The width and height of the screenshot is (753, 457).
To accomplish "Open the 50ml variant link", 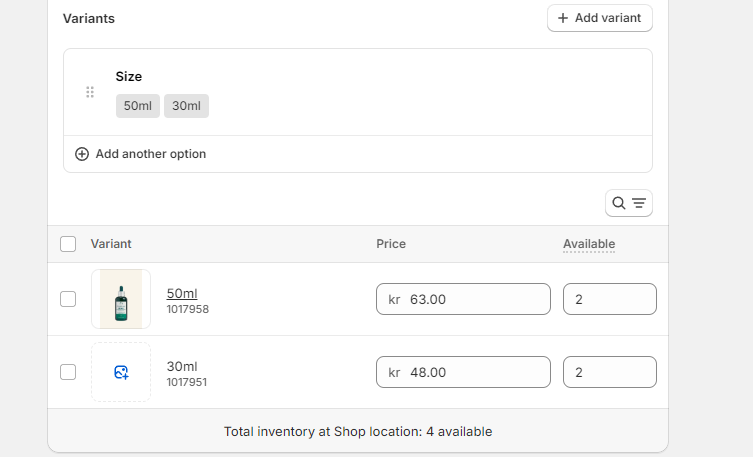I will pos(181,293).
